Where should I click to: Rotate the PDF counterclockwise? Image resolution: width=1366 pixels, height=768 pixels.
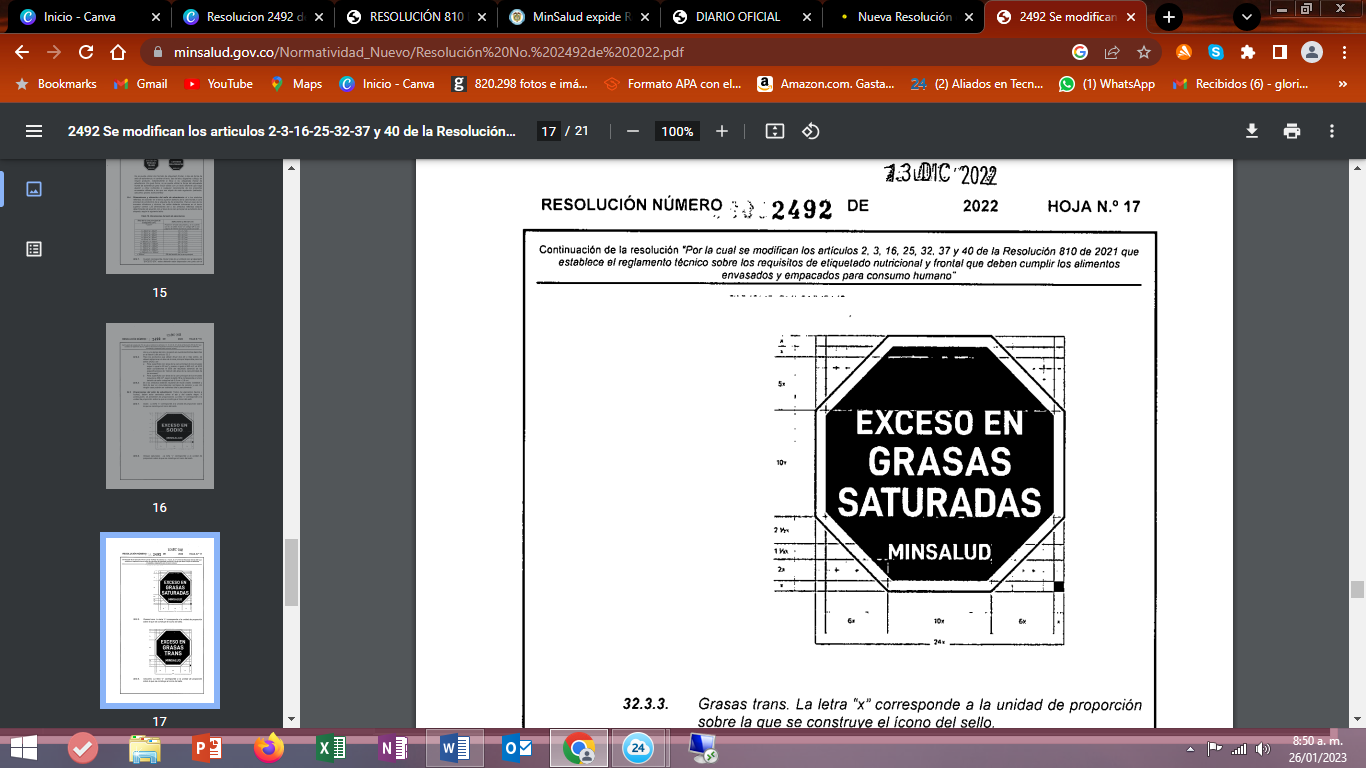(x=811, y=131)
